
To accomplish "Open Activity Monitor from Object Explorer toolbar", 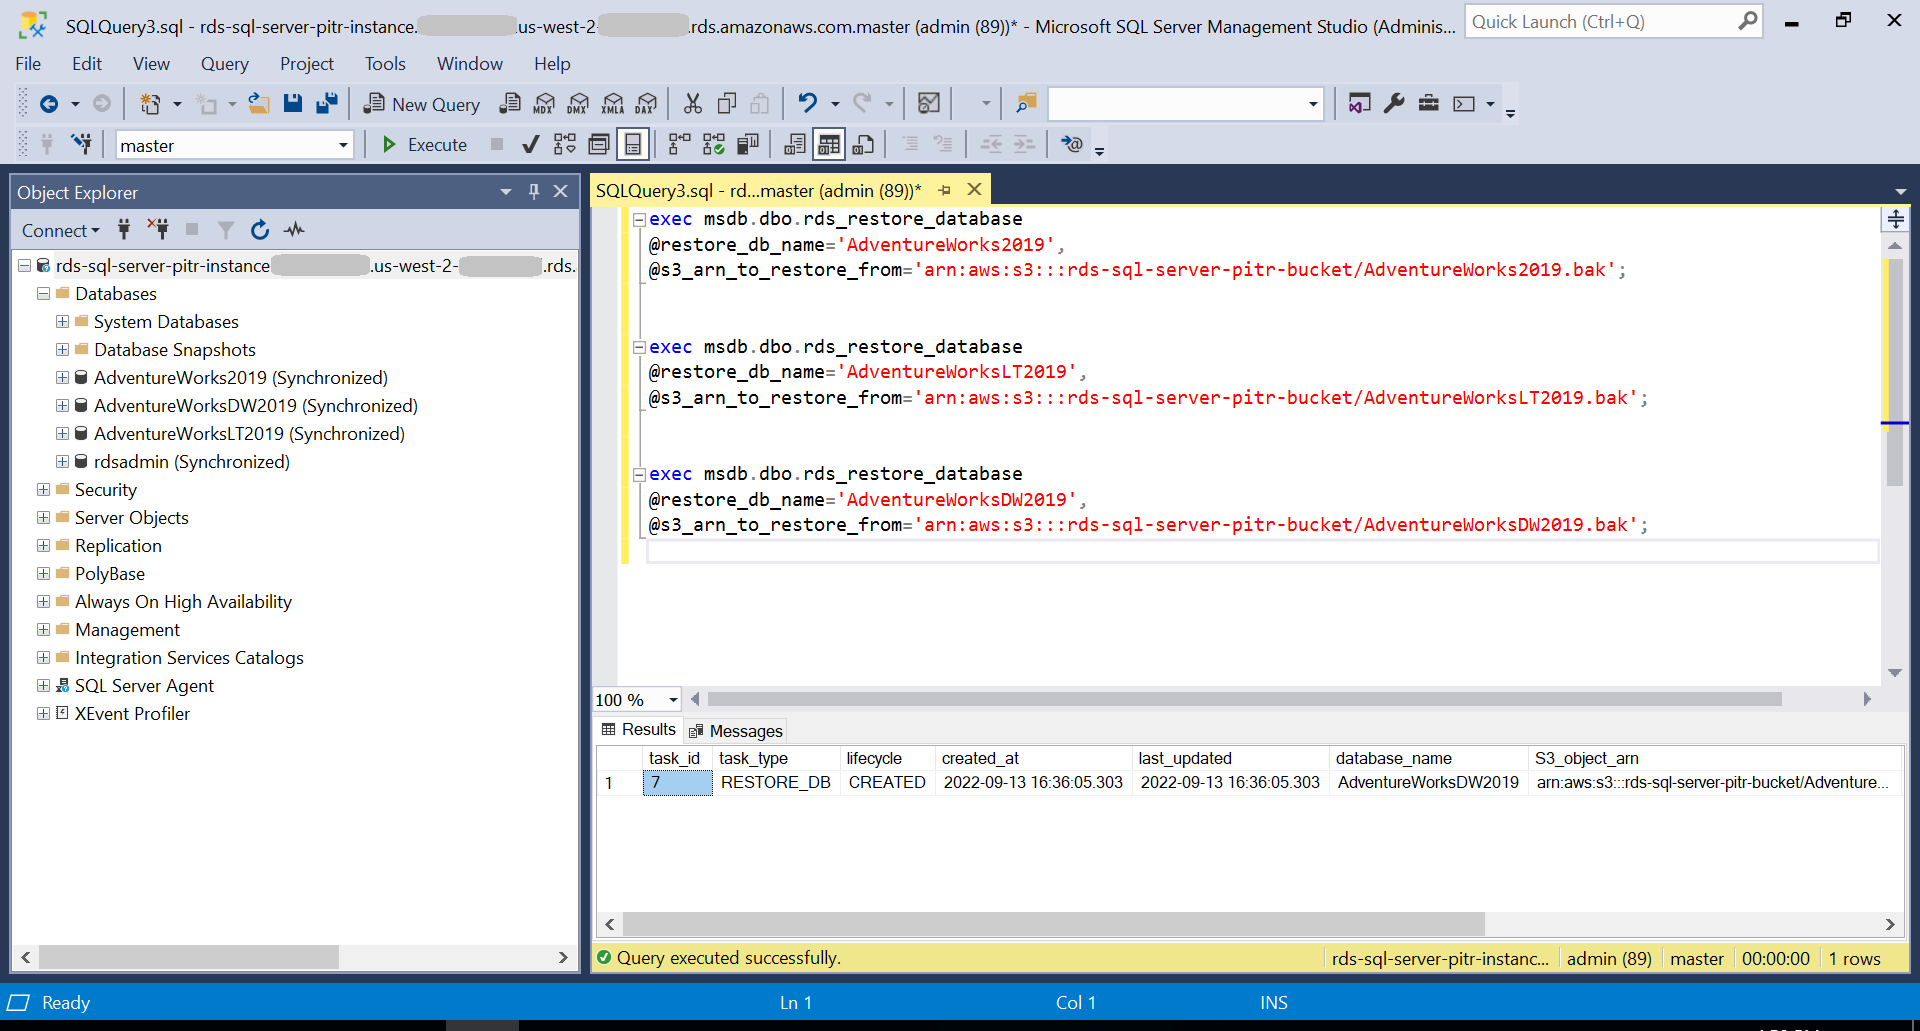I will click(294, 230).
